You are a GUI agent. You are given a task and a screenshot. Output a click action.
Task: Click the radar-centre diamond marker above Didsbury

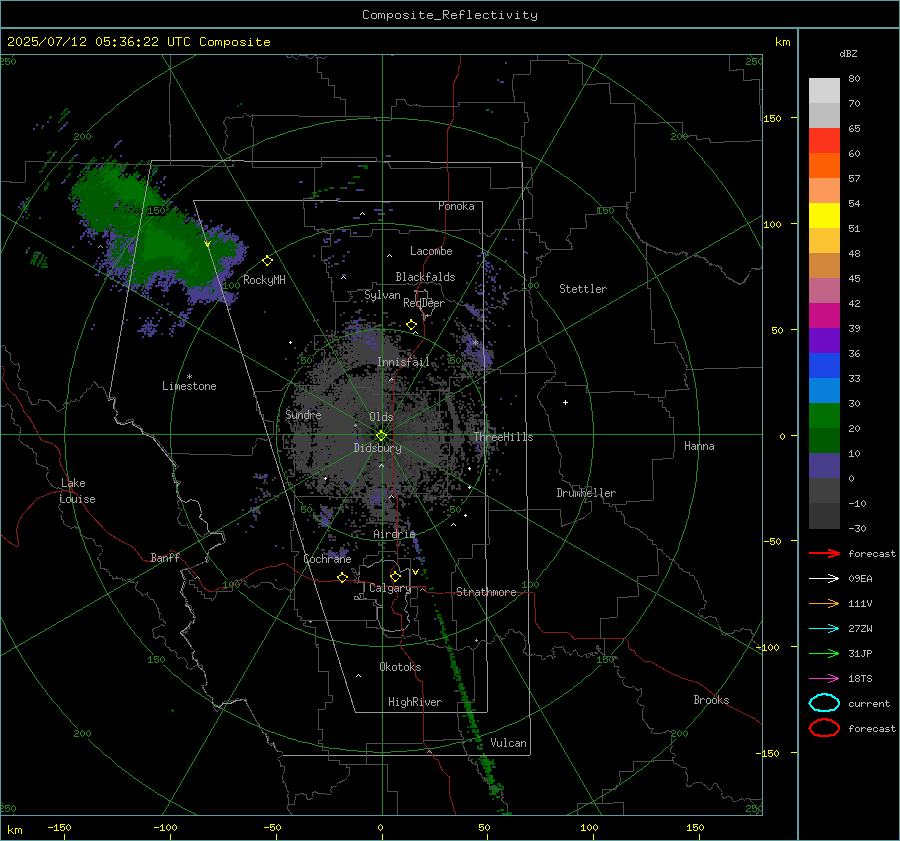pos(382,436)
